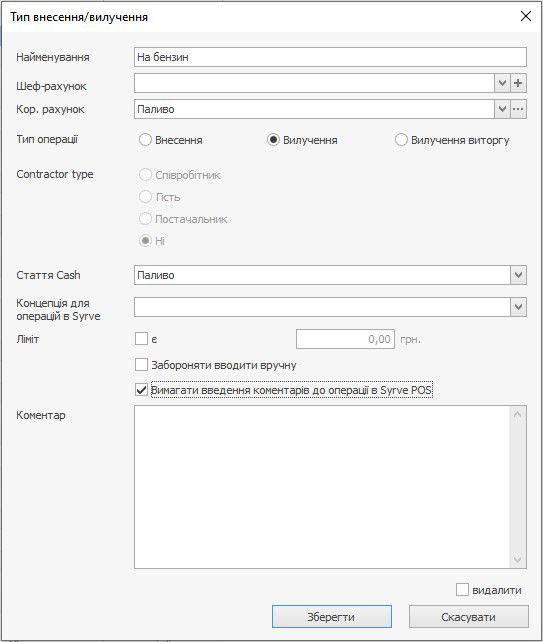Click the ellipsis button beside Кор. рахунок
The height and width of the screenshot is (642, 543).
coord(518,109)
